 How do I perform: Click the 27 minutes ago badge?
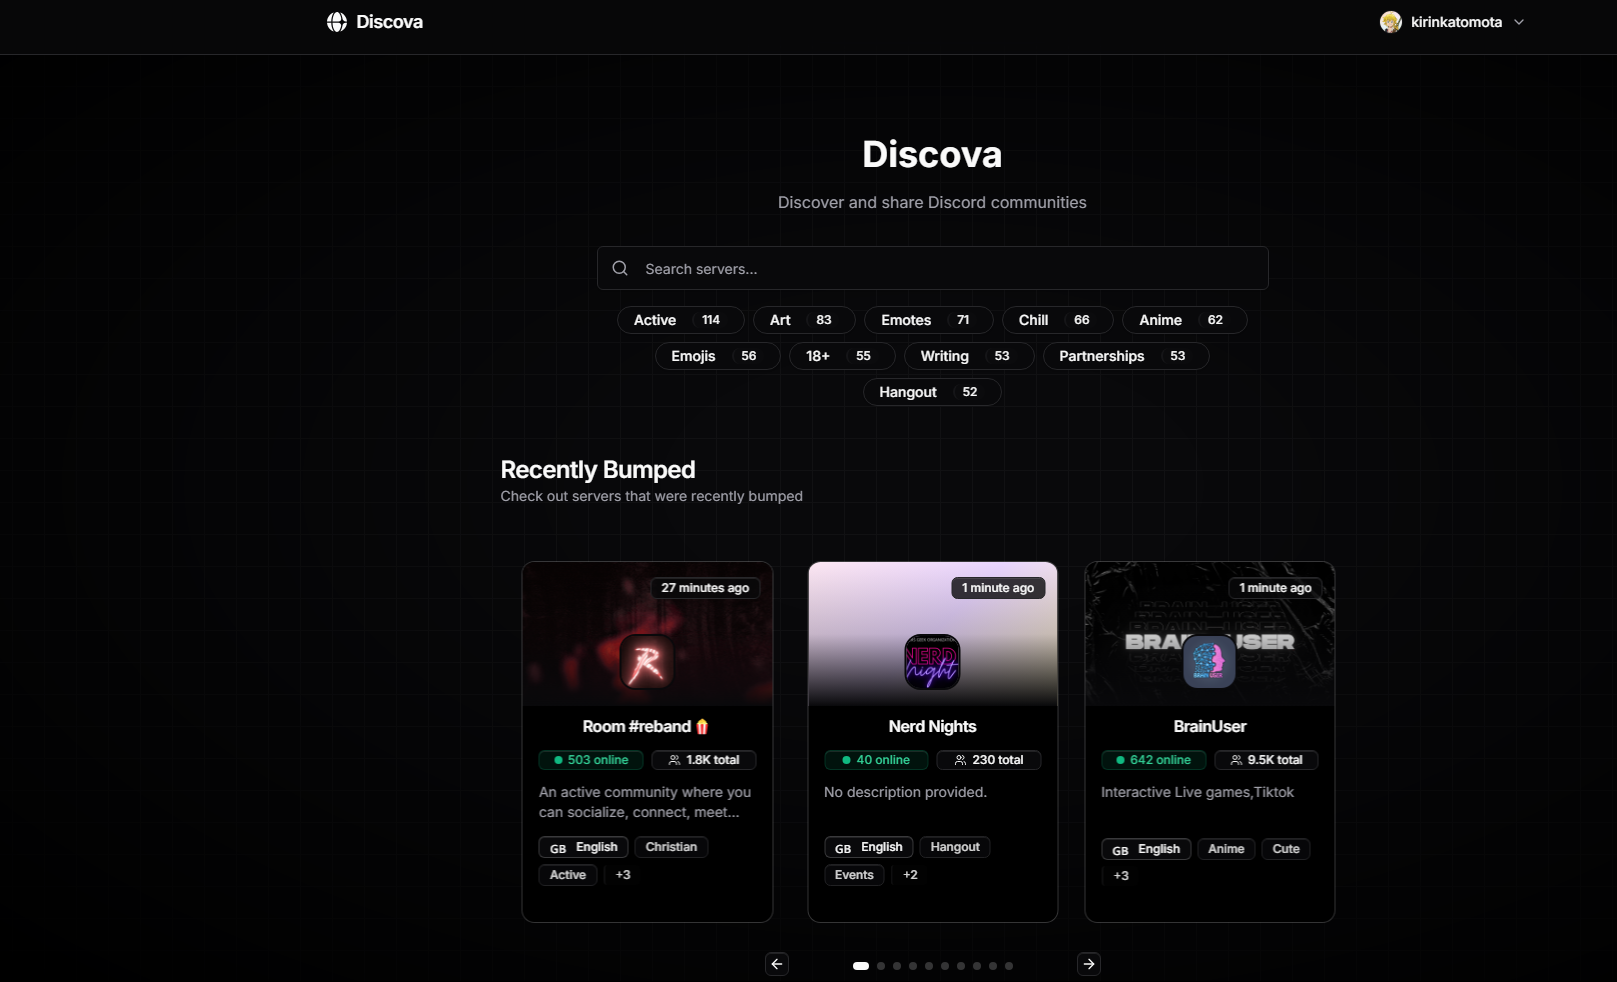[x=705, y=588]
